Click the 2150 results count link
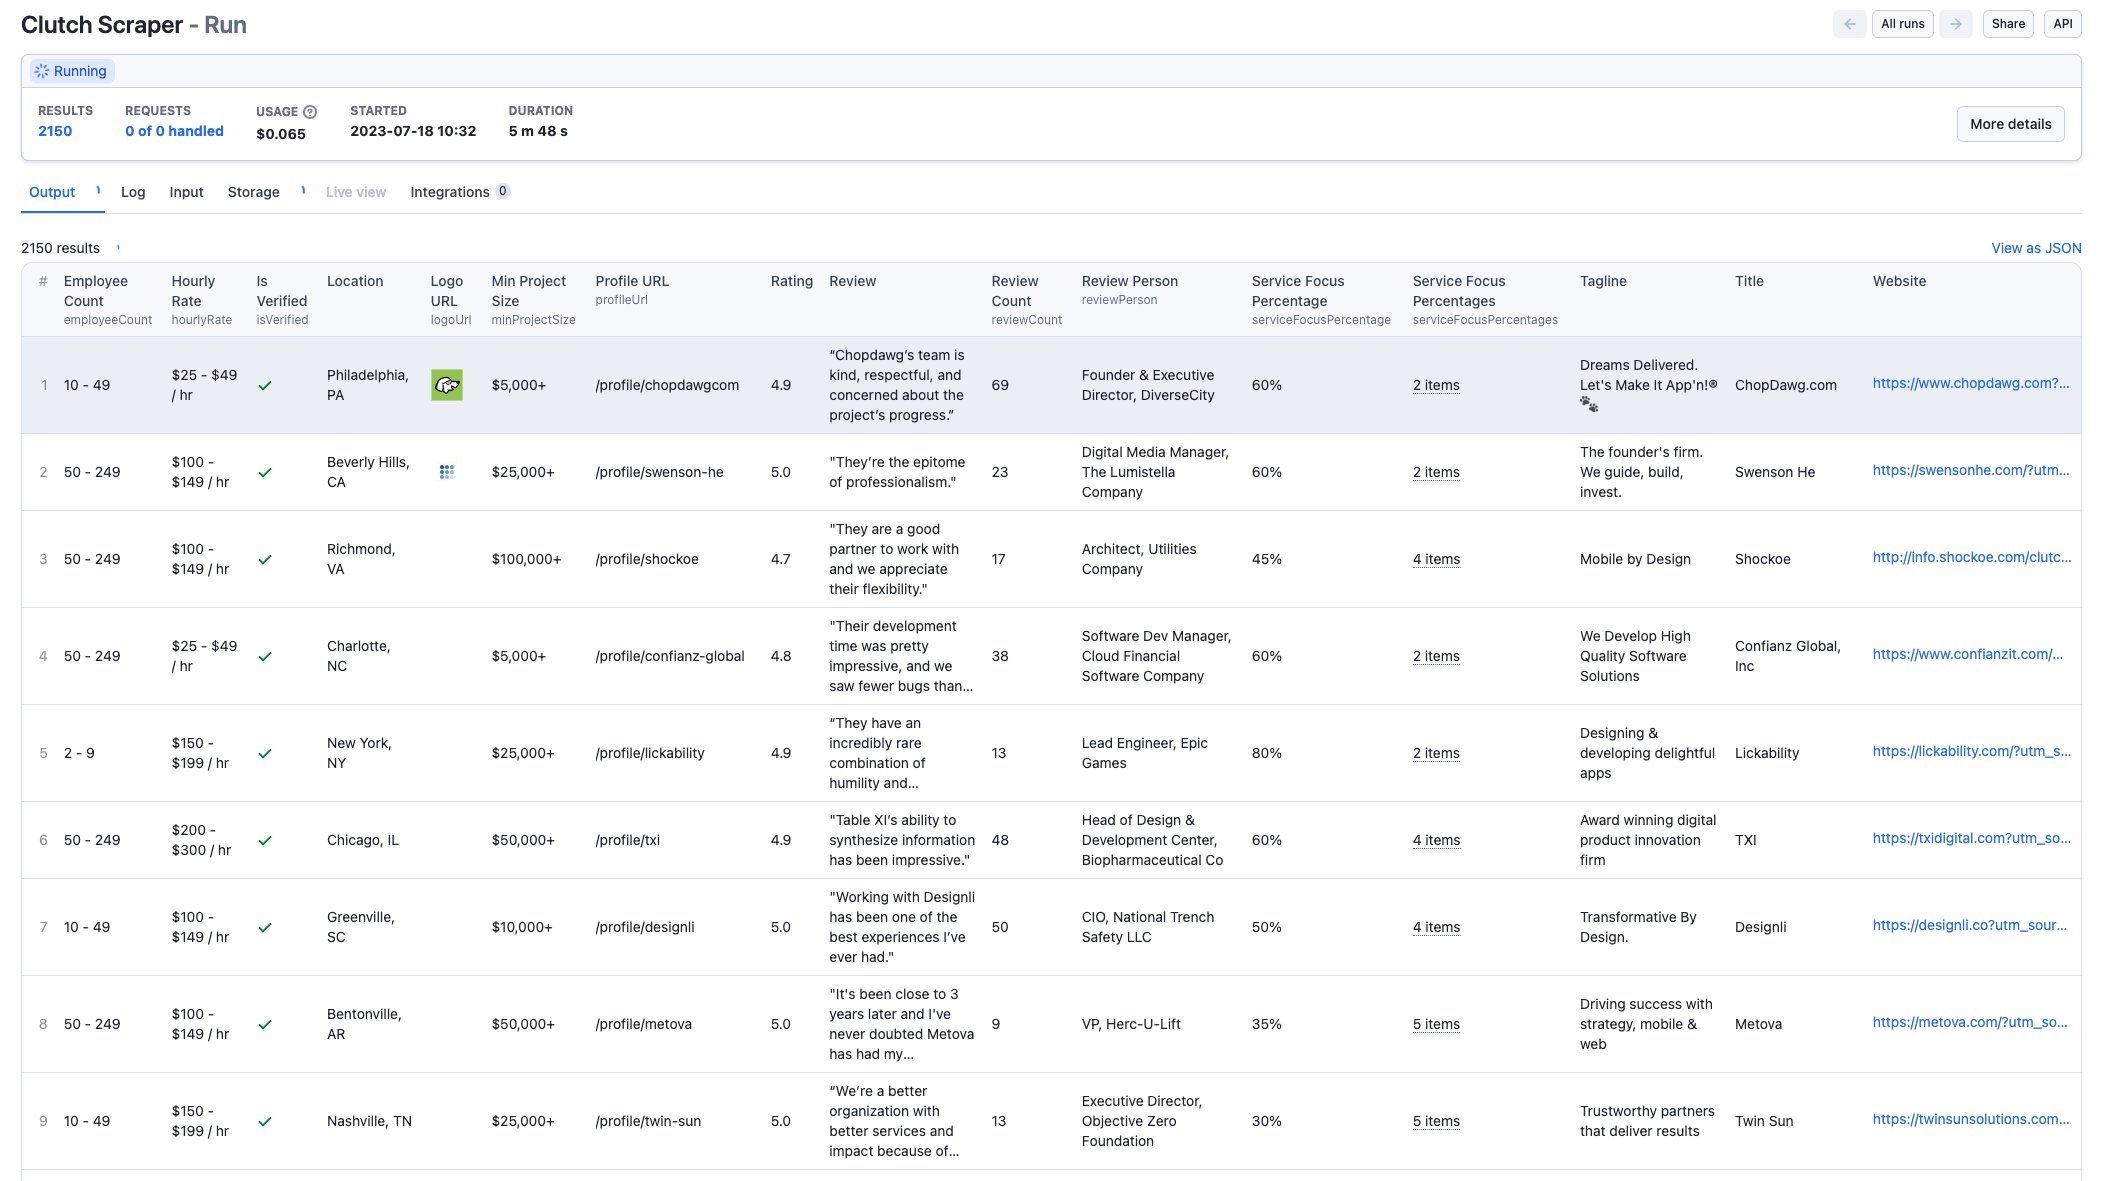 click(55, 131)
